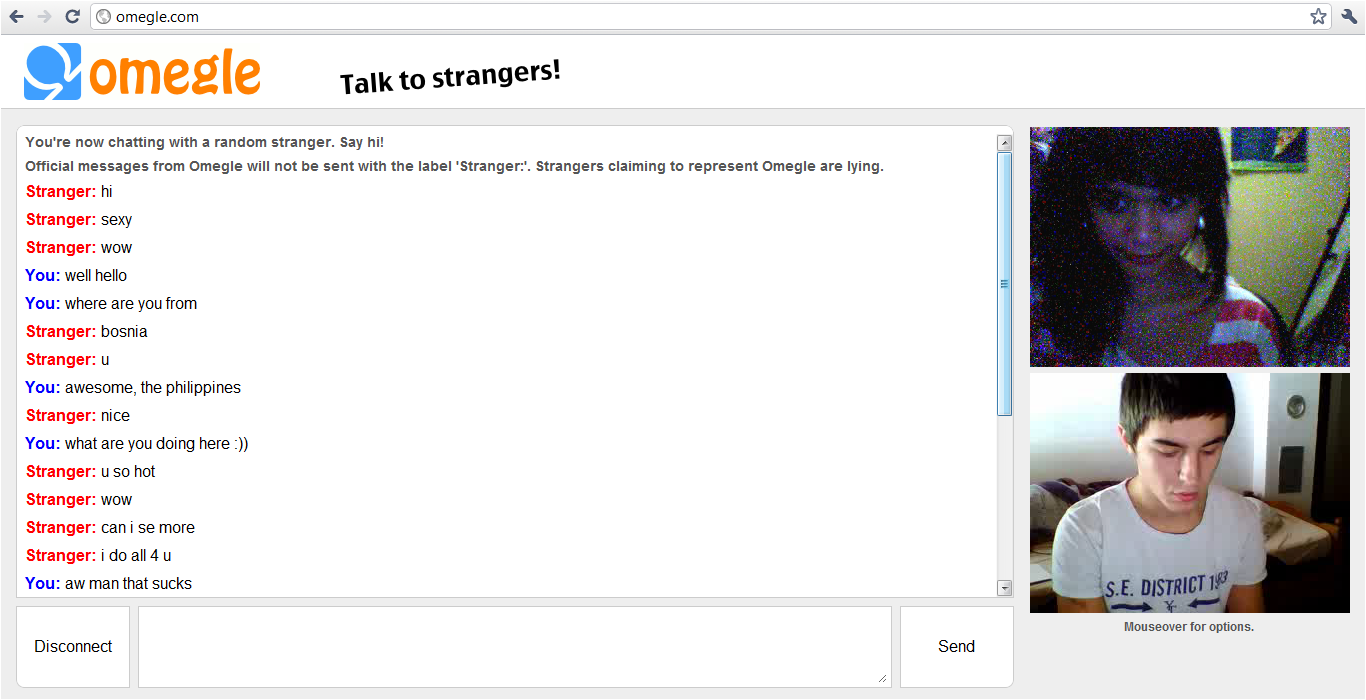Click the 'Stranger: i do all 4 u' message
Image resolution: width=1366 pixels, height=700 pixels.
pos(99,556)
